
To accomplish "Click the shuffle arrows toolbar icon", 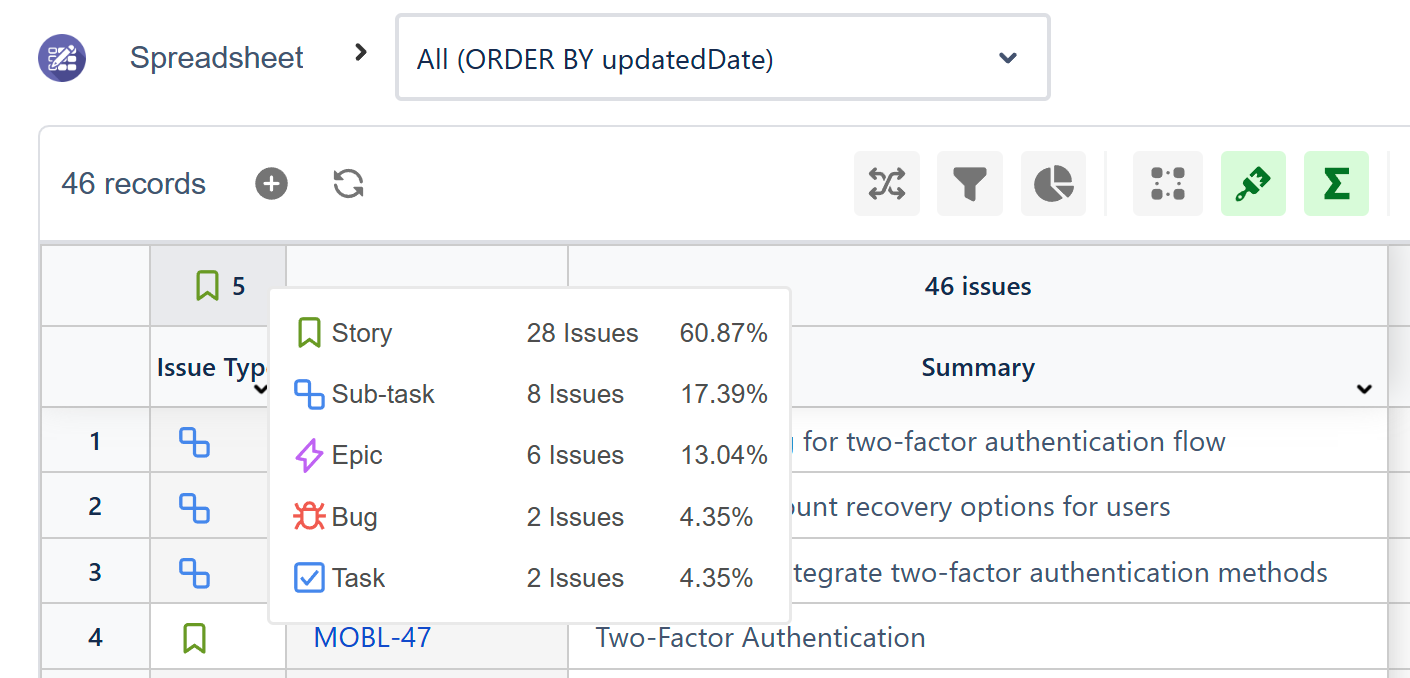I will [x=887, y=184].
